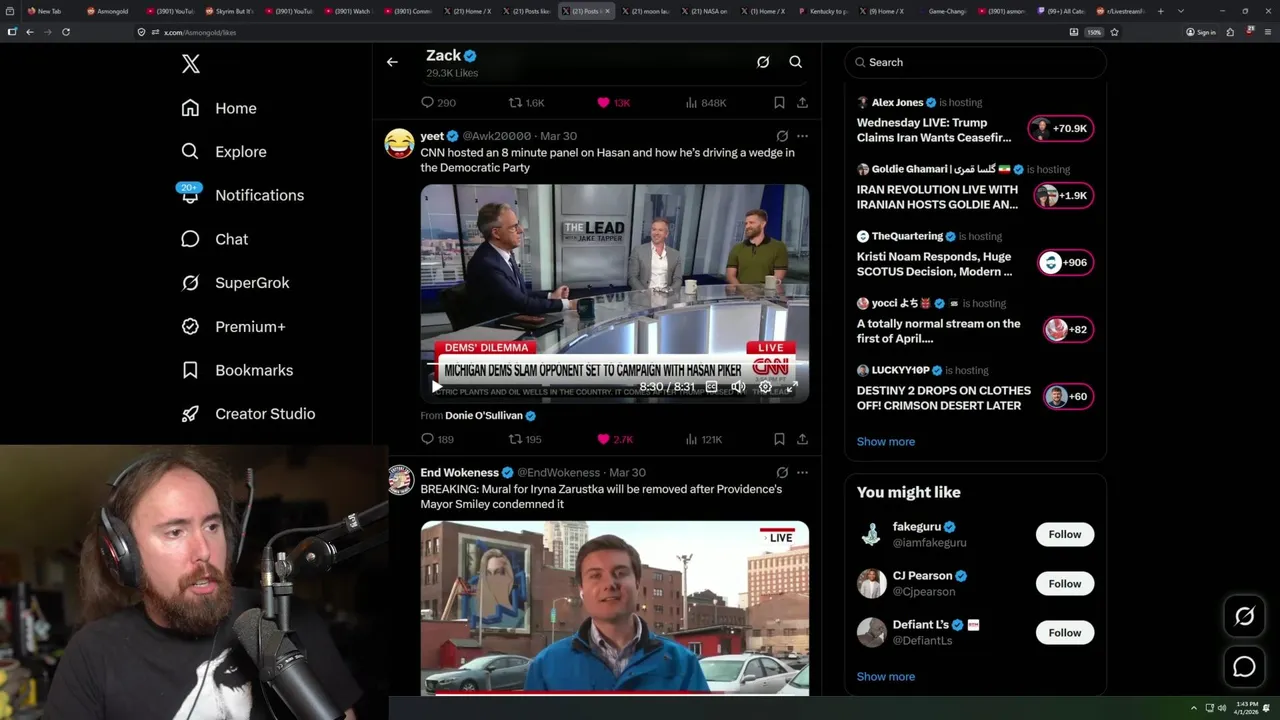
Task: Open Creator Studio in the left navigation
Action: point(248,414)
